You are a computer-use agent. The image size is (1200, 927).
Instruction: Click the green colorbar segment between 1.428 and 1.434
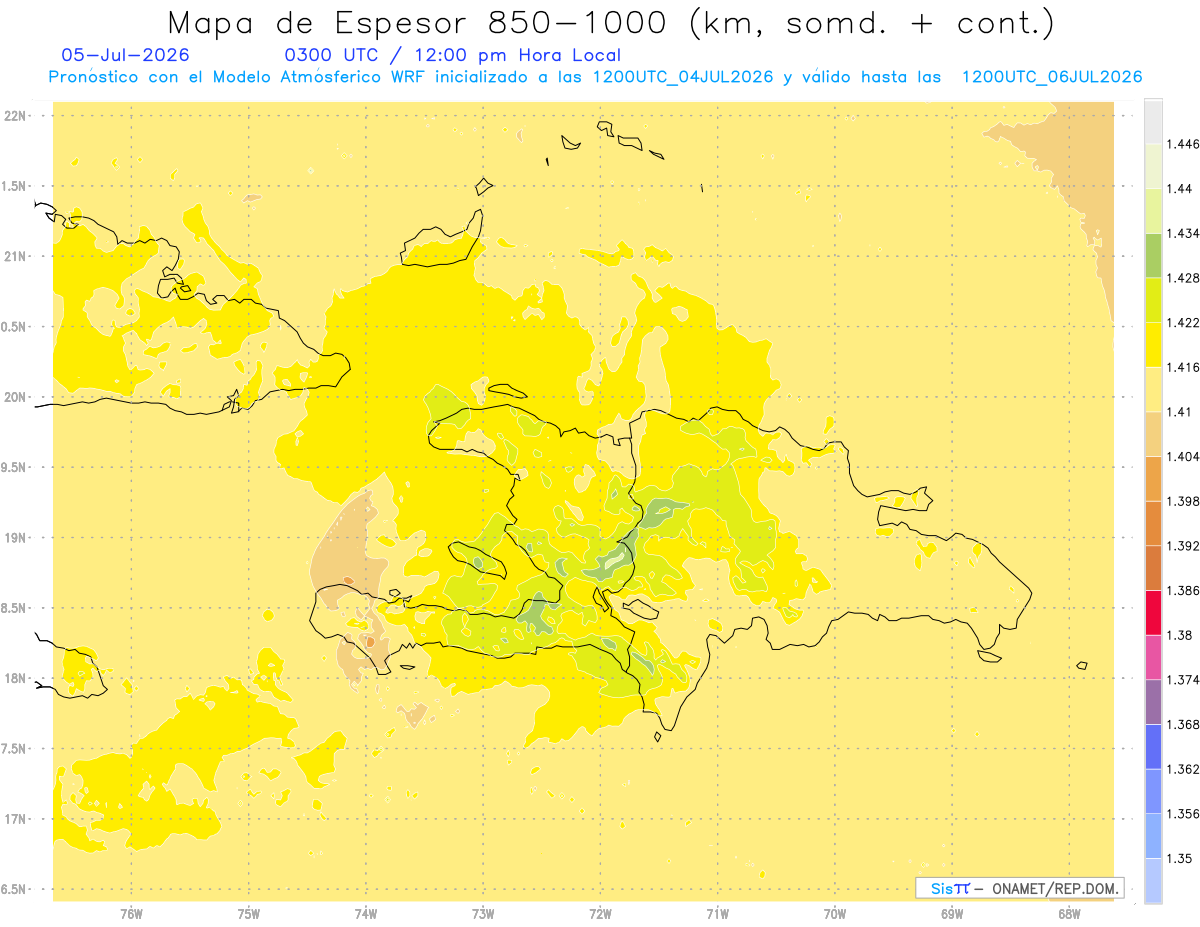click(x=1153, y=255)
